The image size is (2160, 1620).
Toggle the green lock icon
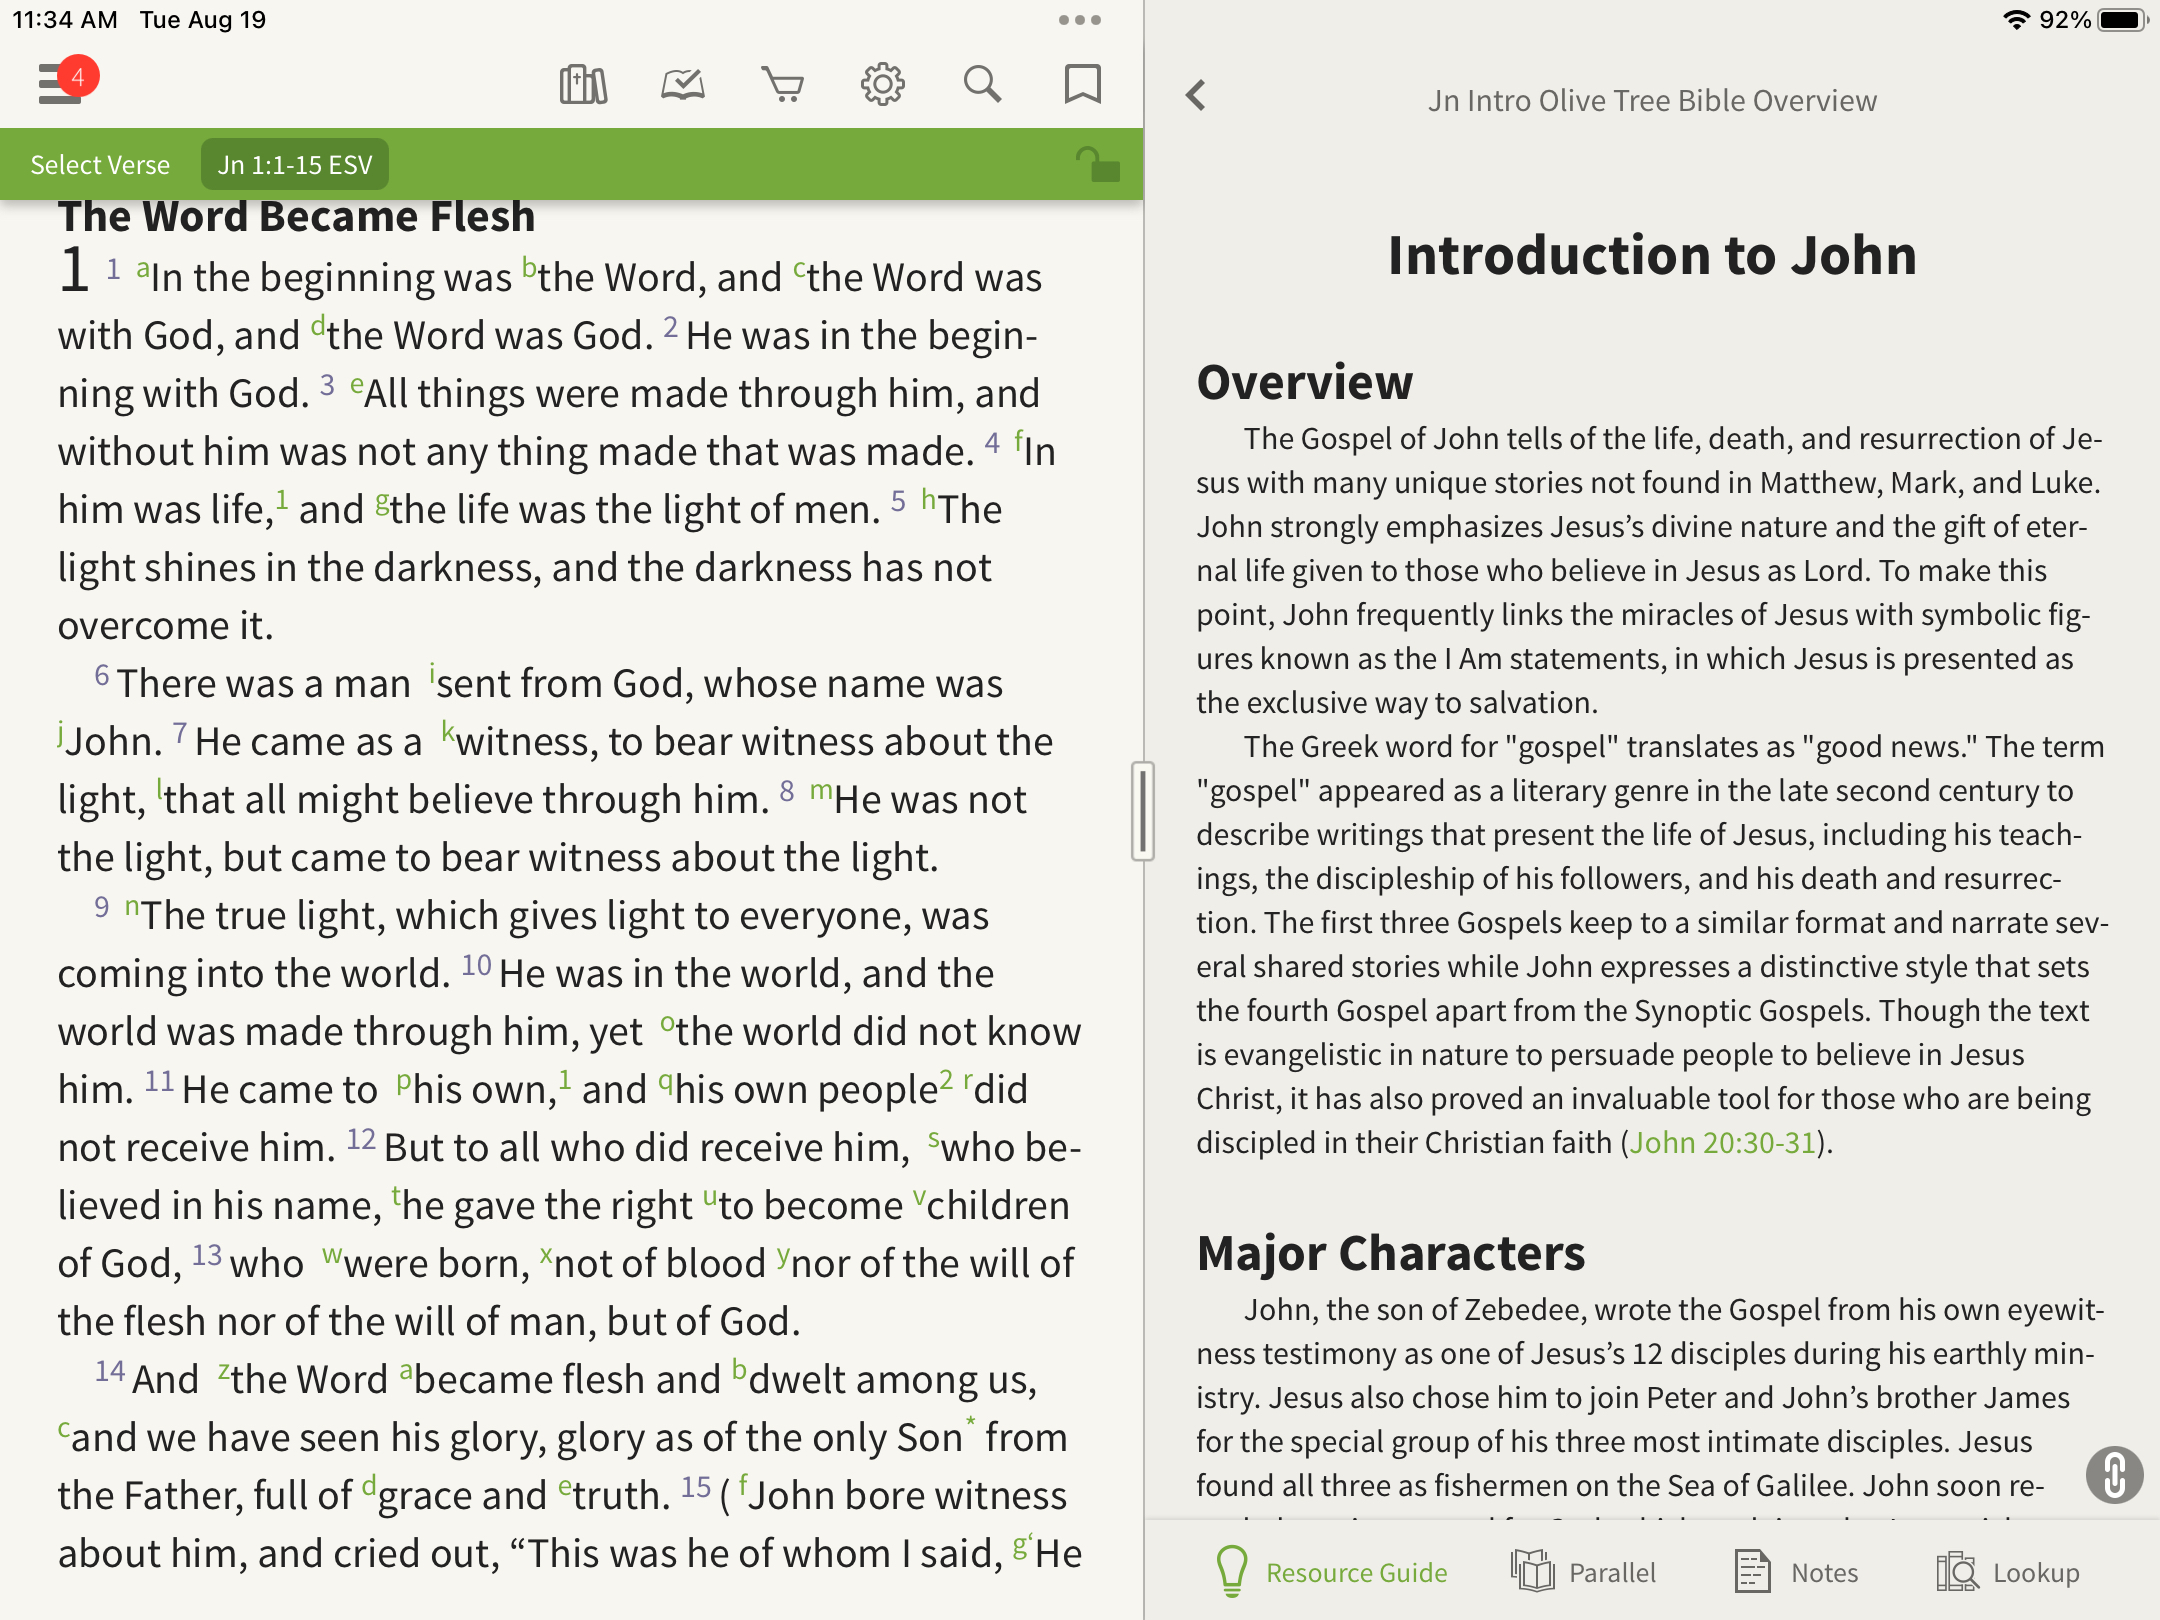[x=1098, y=165]
